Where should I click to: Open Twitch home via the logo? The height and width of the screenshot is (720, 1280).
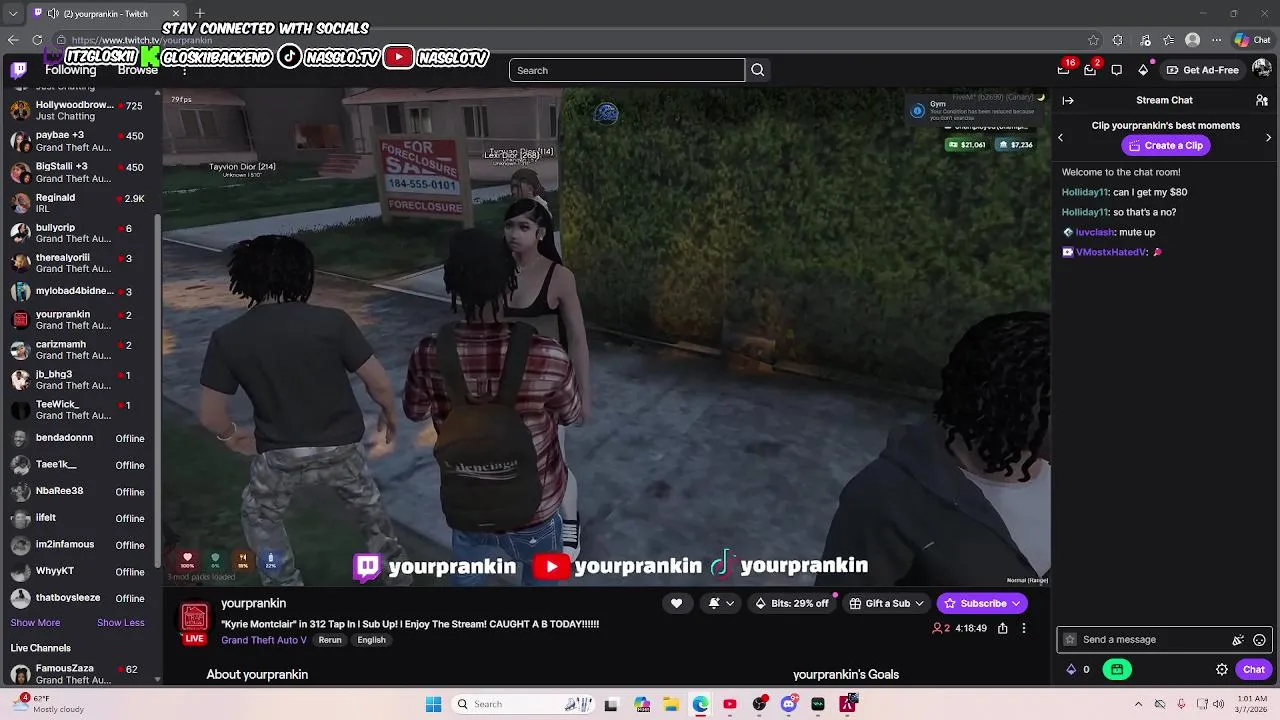(19, 69)
